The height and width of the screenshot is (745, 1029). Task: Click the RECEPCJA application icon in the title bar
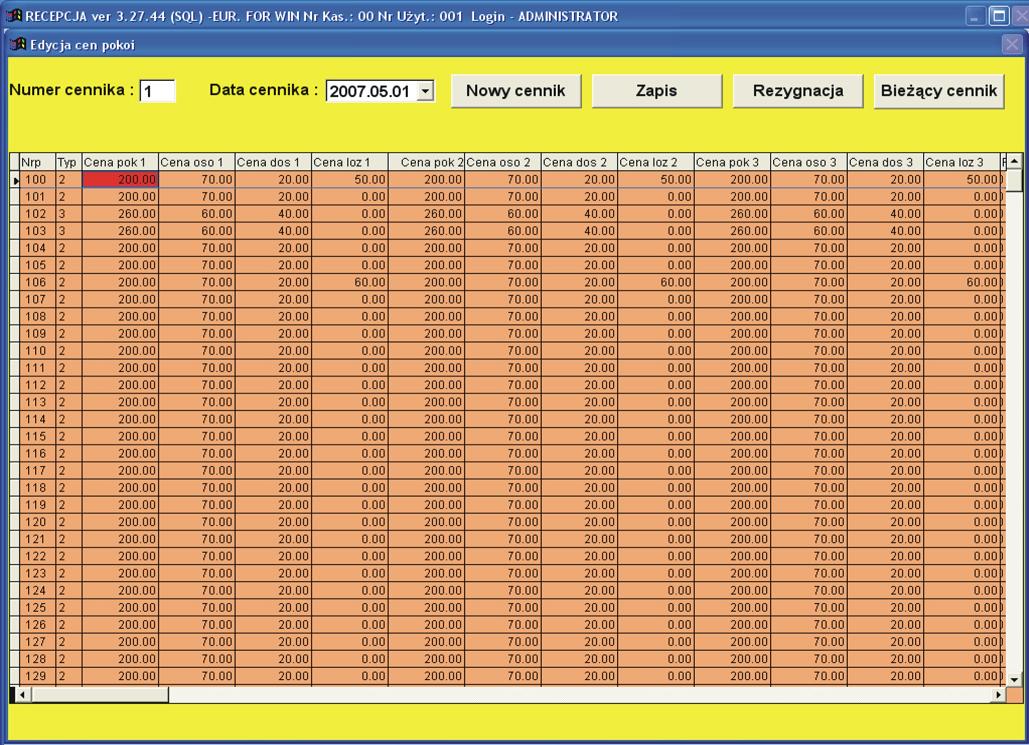(x=14, y=15)
